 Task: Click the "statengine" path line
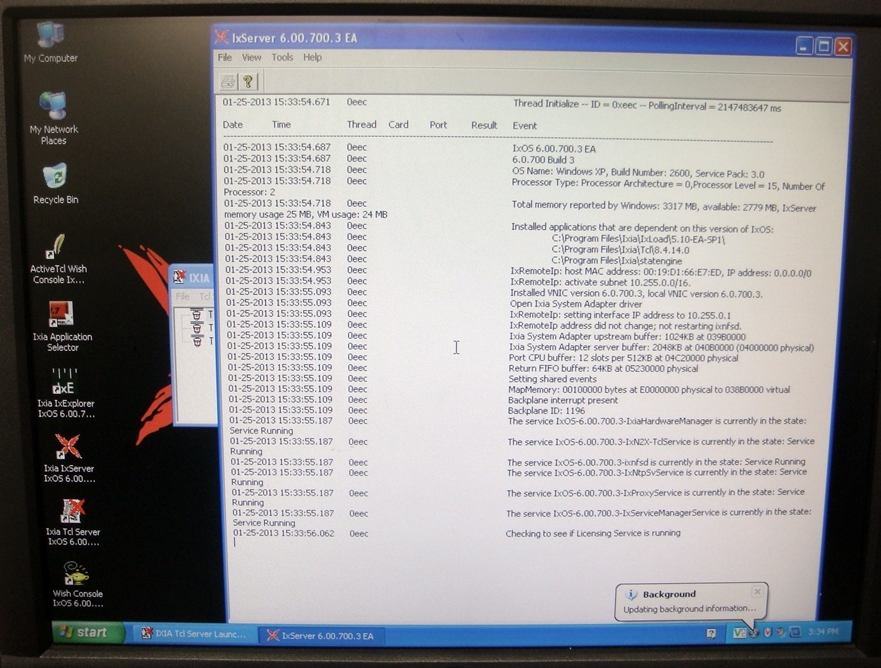(616, 261)
